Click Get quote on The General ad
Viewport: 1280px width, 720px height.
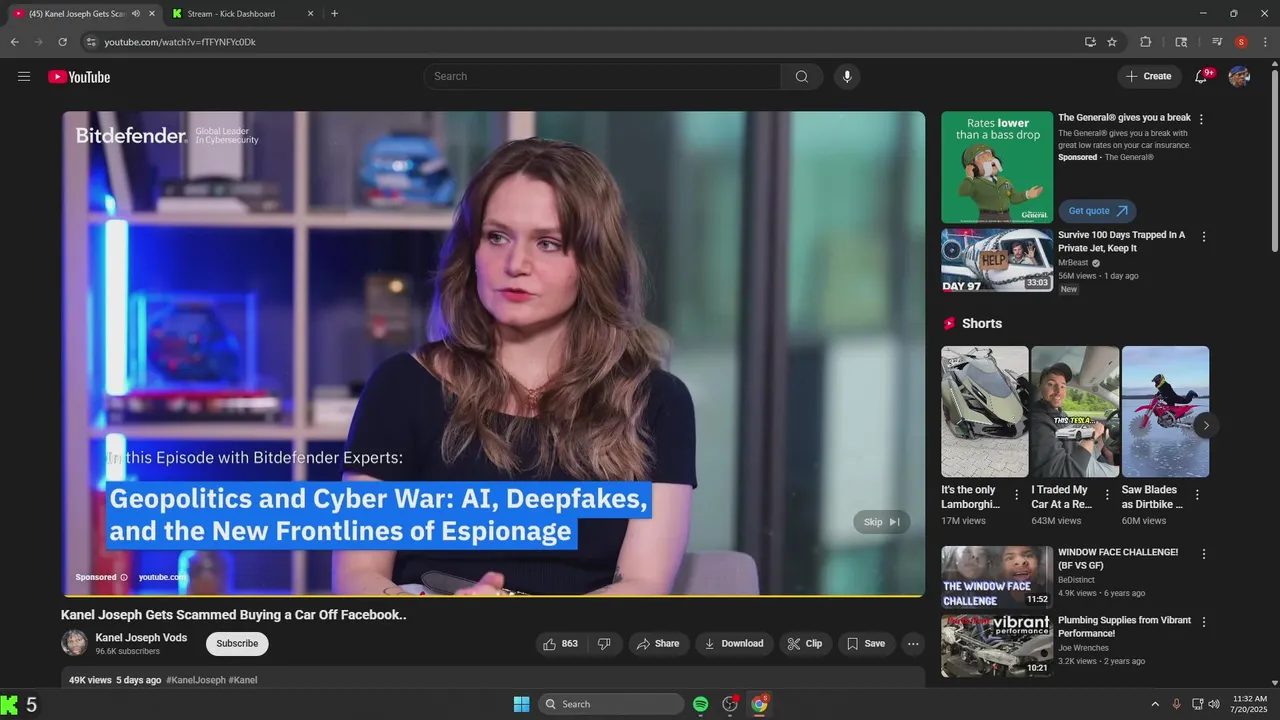coord(1097,211)
